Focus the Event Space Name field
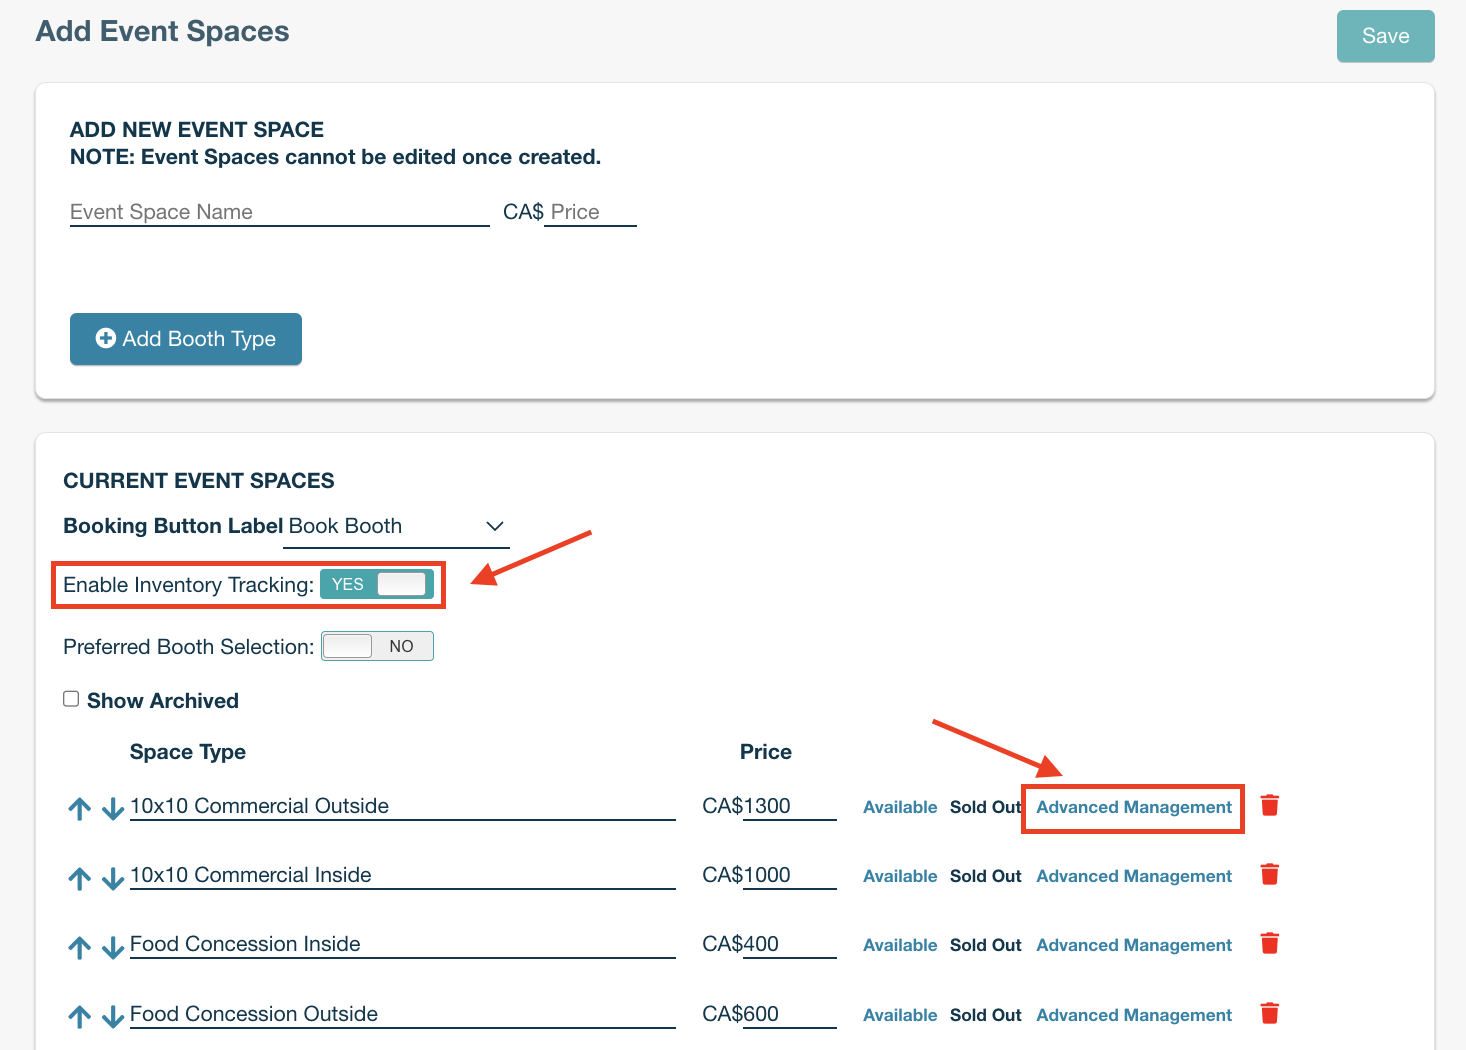 280,212
